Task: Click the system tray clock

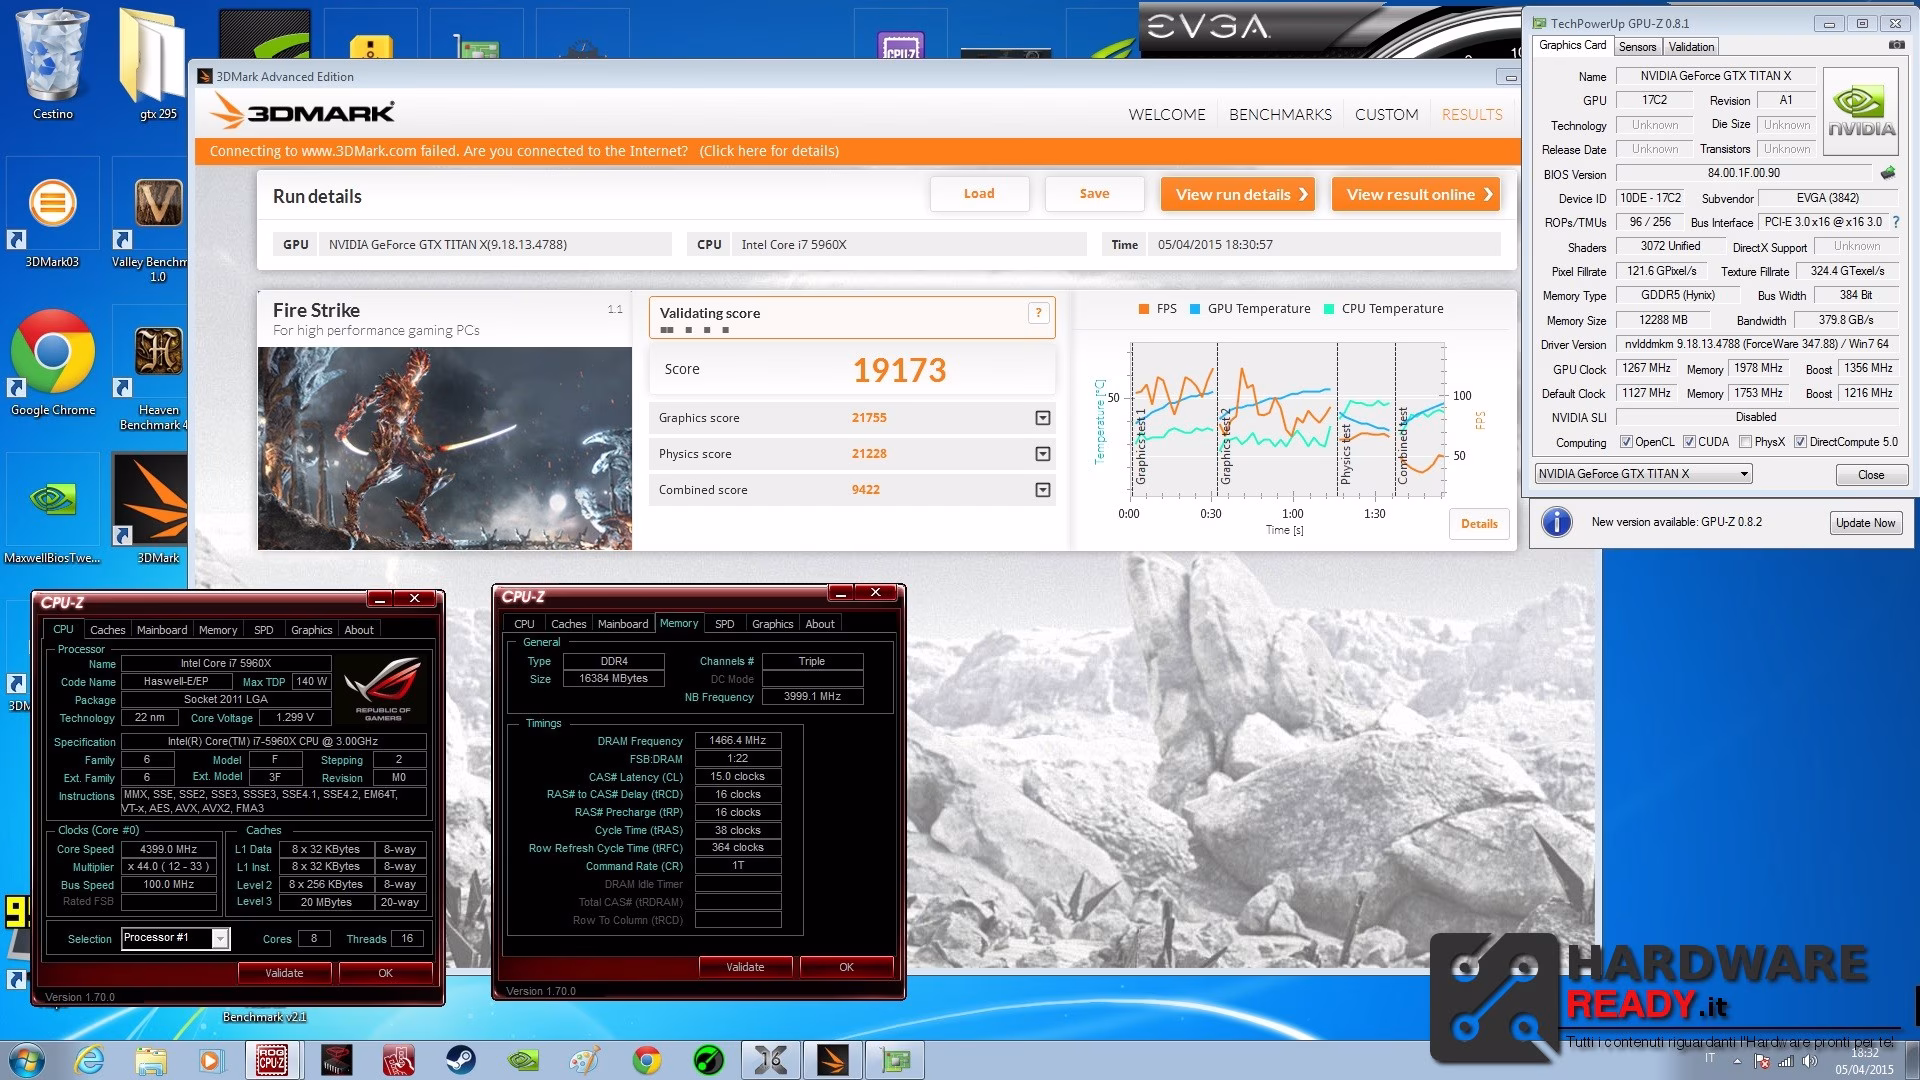Action: click(x=1864, y=1060)
